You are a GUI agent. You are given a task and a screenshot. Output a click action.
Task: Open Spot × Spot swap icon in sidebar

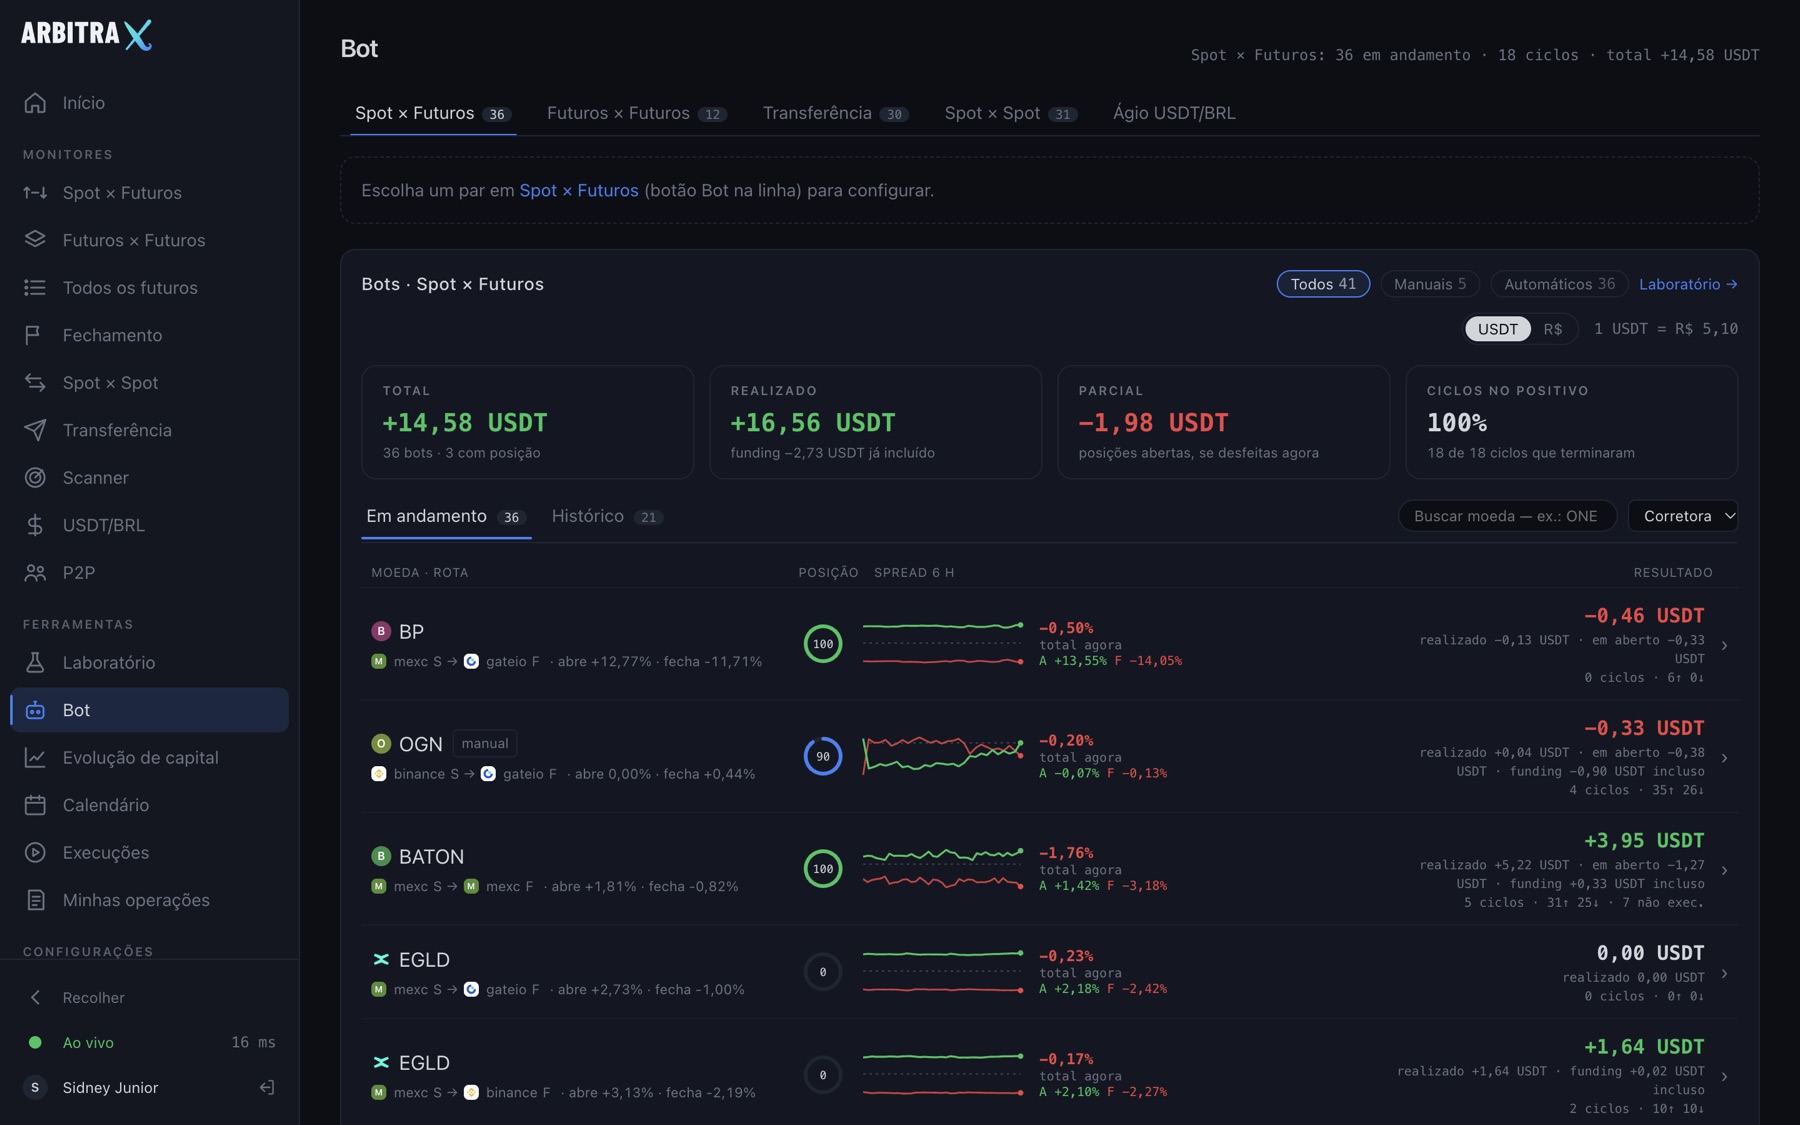click(x=35, y=383)
